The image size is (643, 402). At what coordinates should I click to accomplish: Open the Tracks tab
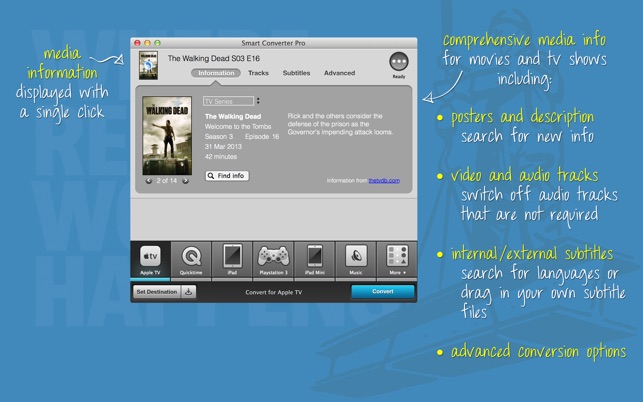point(258,73)
